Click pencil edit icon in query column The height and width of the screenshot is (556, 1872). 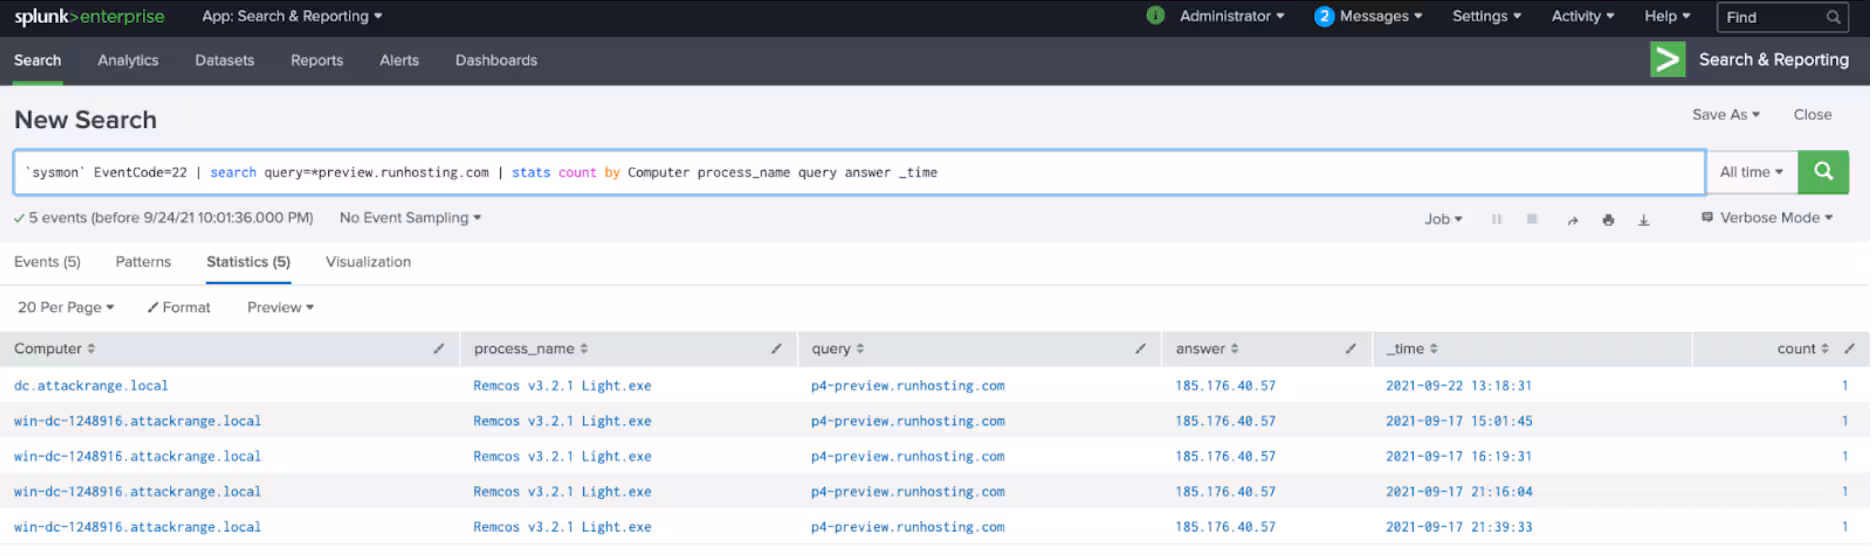click(x=1140, y=349)
